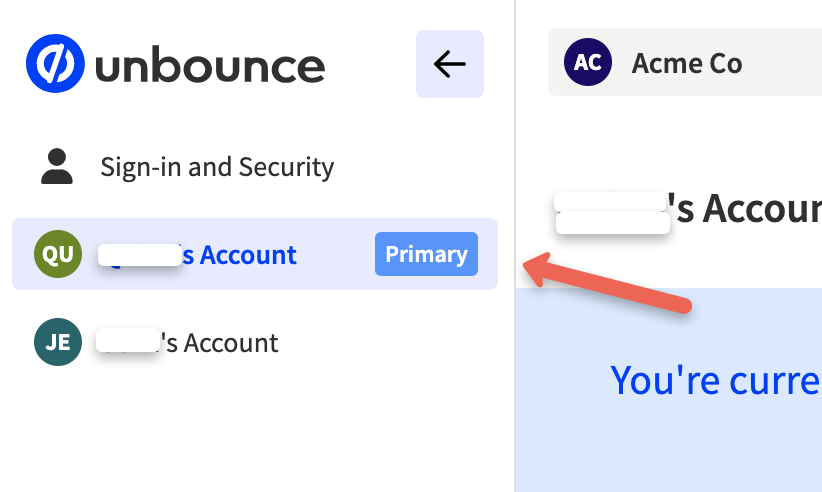Image resolution: width=822 pixels, height=492 pixels.
Task: Click the teal JE avatar
Action: [58, 342]
